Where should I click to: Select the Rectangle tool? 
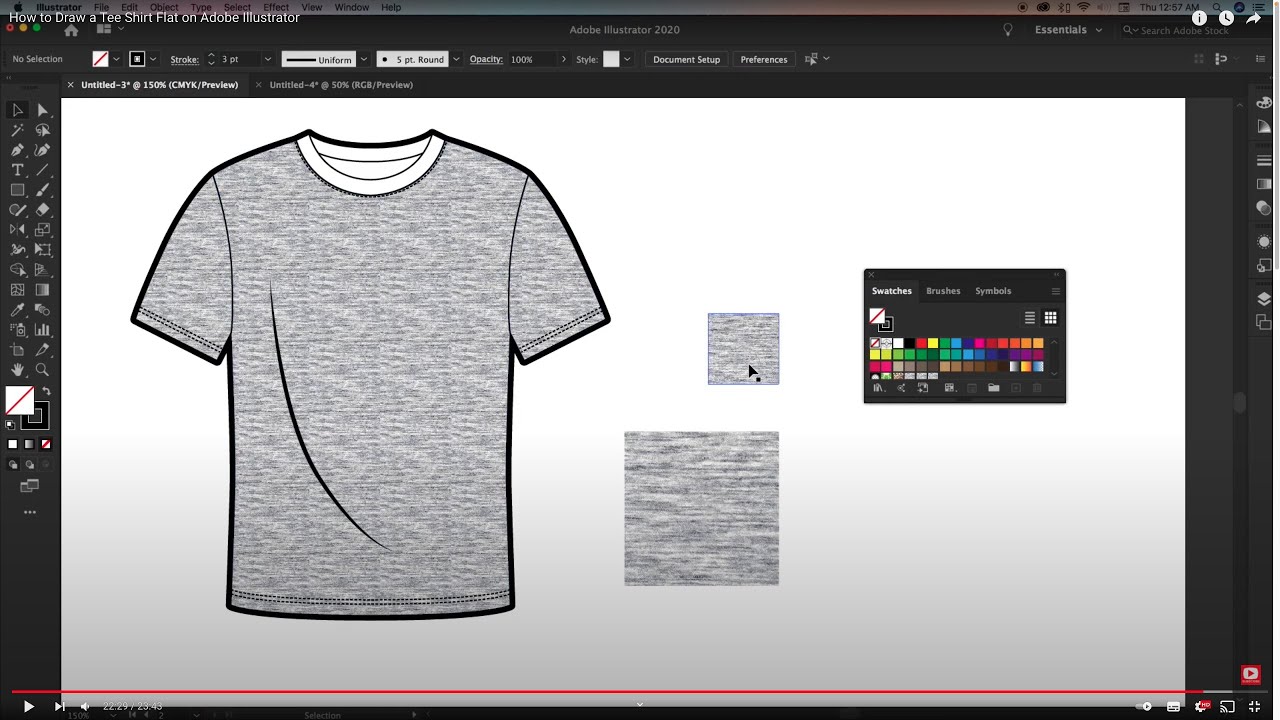pos(17,190)
